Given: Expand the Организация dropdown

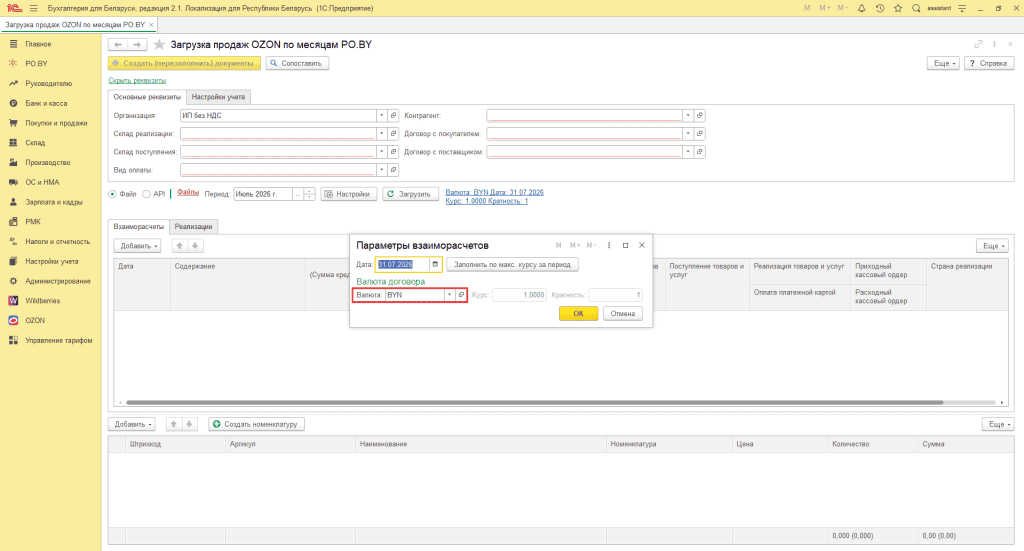Looking at the screenshot, I should tap(381, 116).
